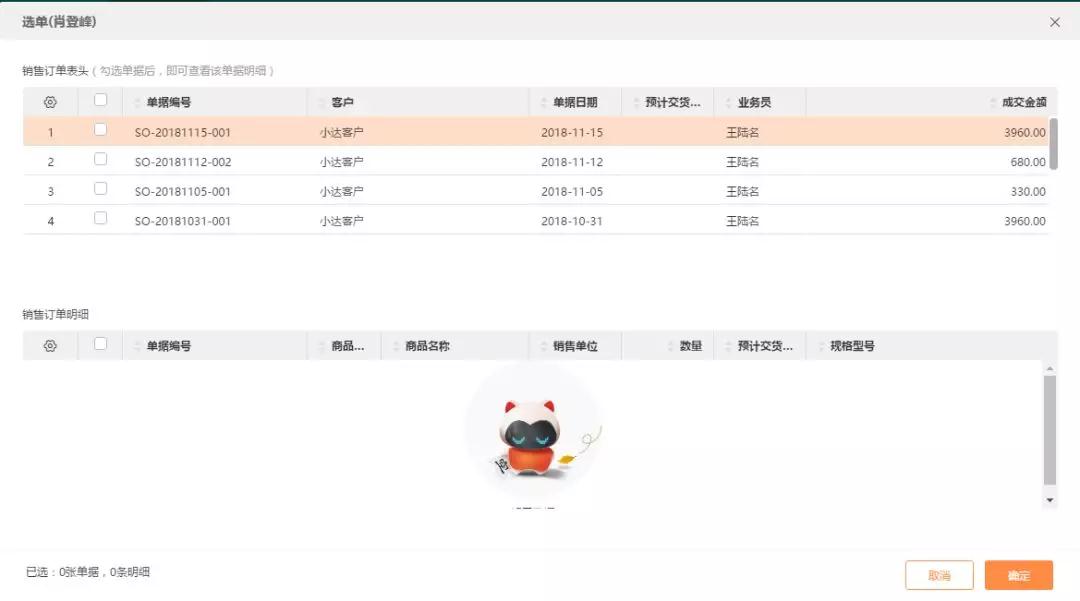The height and width of the screenshot is (601, 1080).
Task: Toggle select-all checkbox in details table
Action: click(100, 344)
